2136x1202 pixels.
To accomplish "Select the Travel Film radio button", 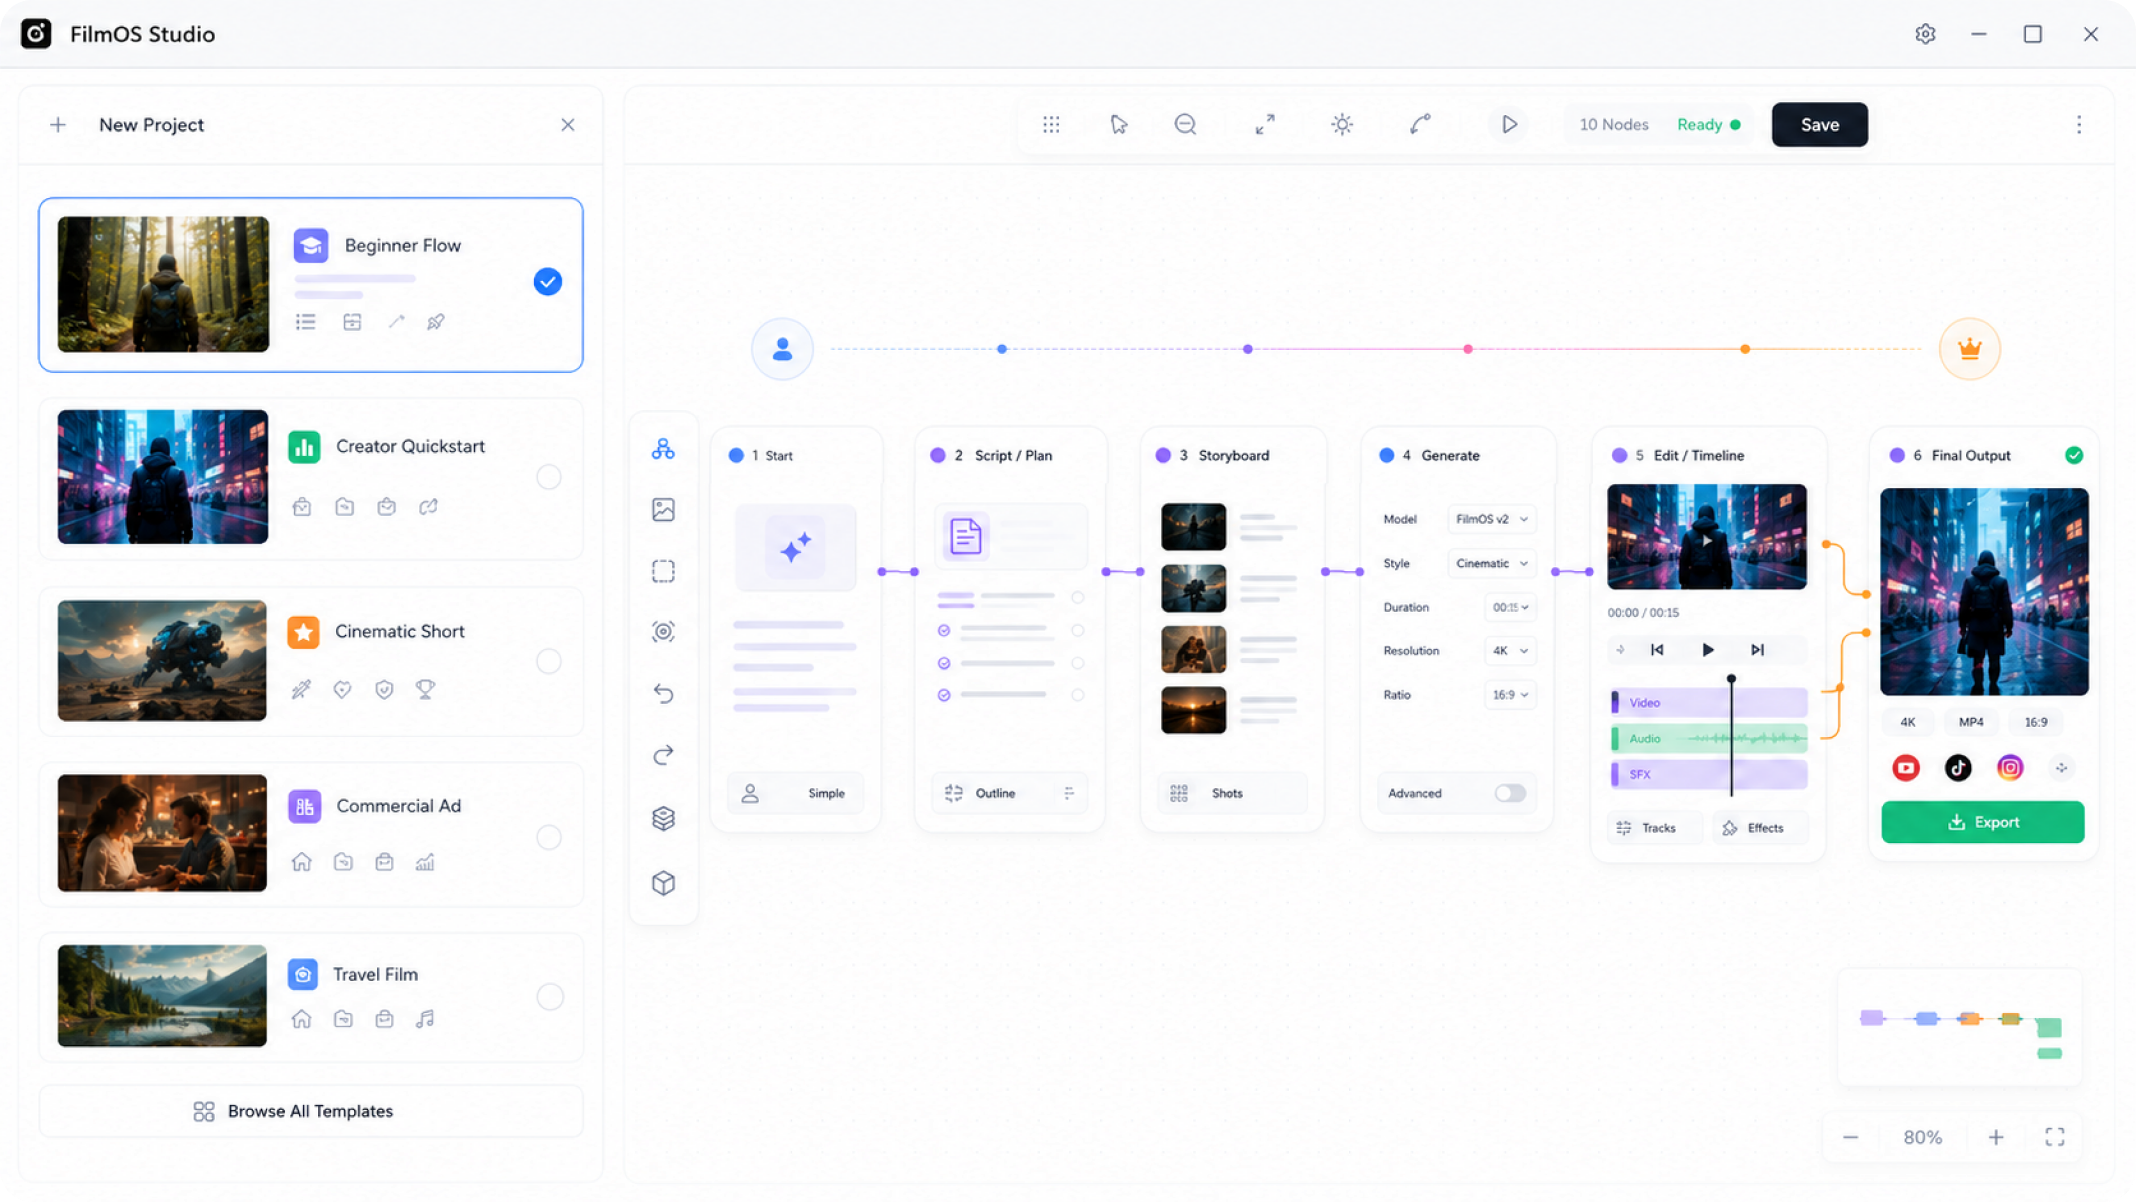I will click(x=549, y=996).
